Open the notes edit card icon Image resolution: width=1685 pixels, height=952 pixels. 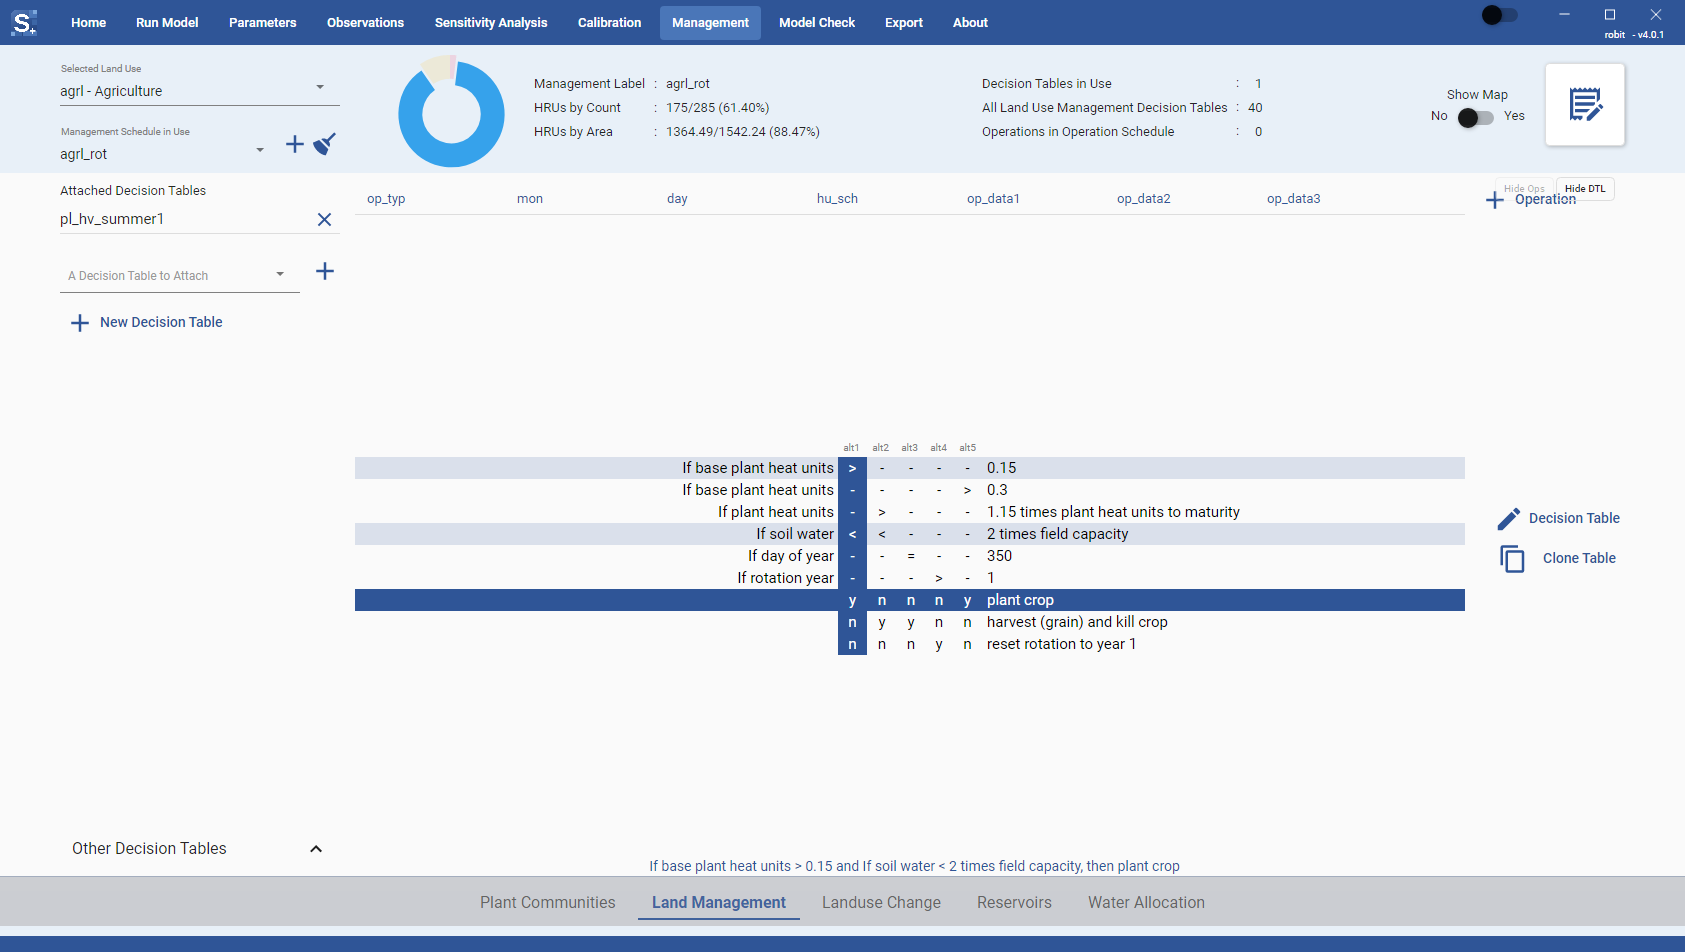coord(1585,105)
